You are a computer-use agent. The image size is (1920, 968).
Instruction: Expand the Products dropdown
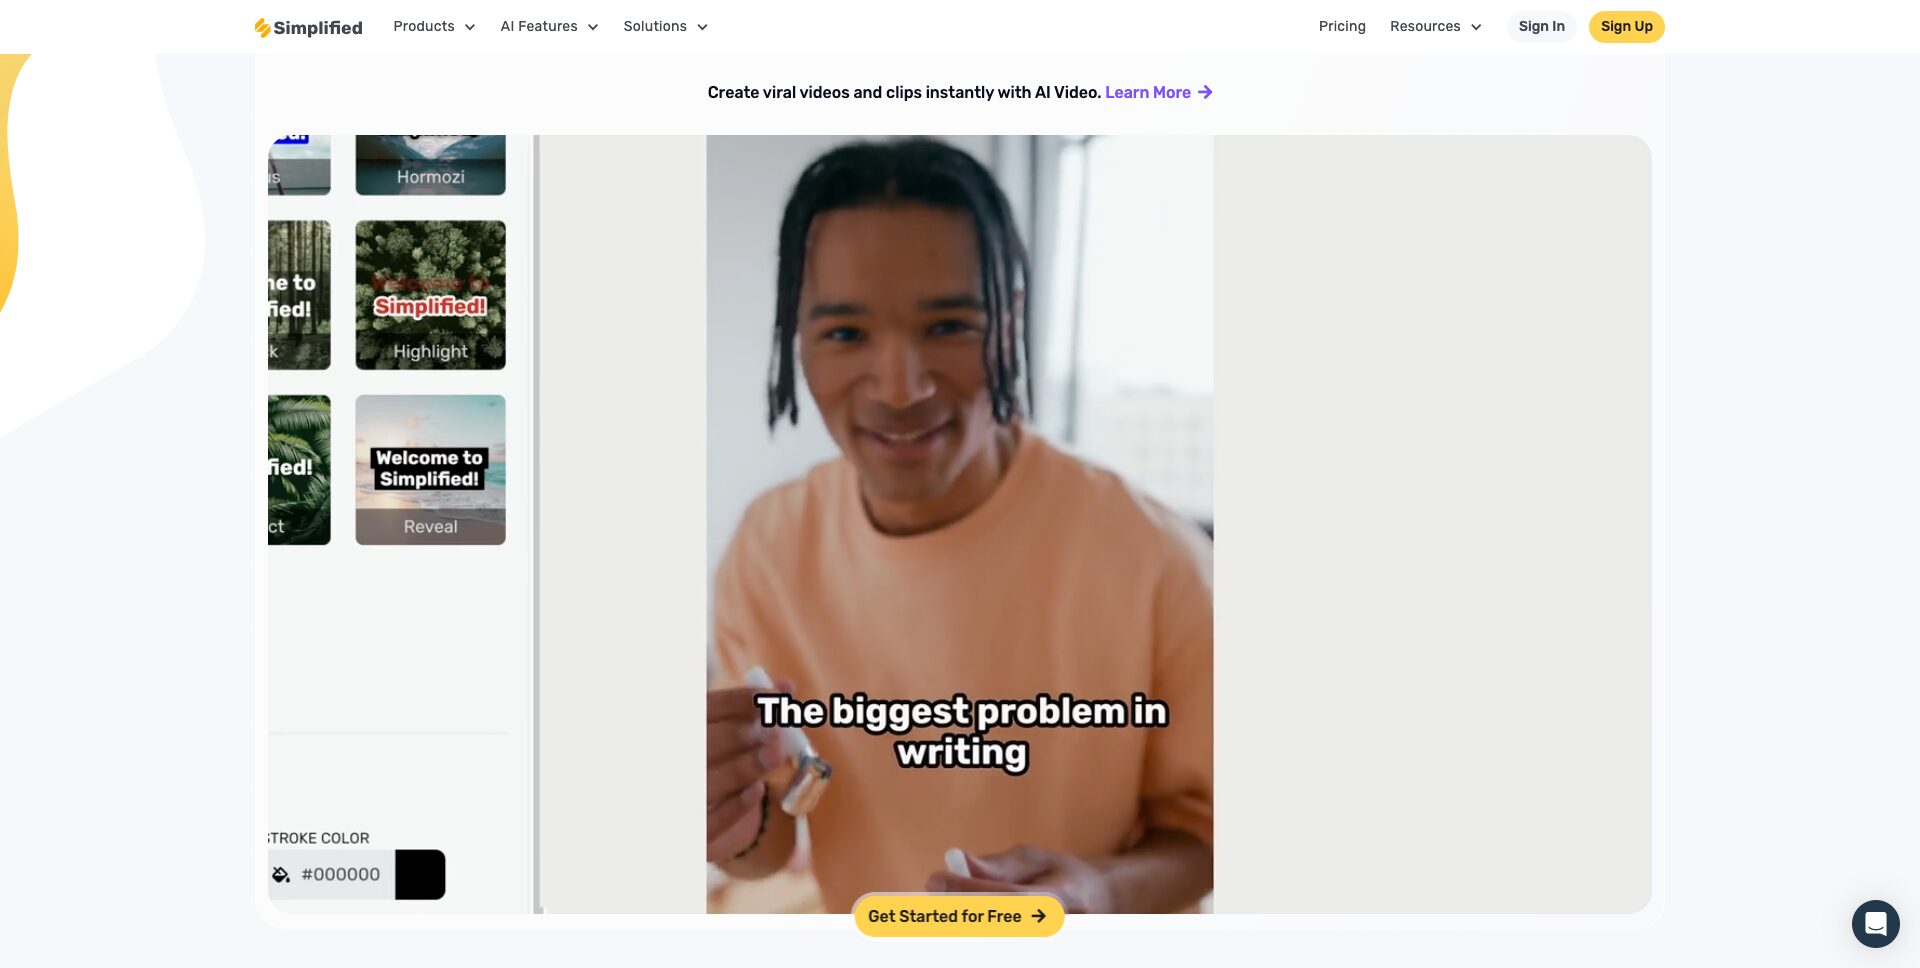tap(434, 27)
